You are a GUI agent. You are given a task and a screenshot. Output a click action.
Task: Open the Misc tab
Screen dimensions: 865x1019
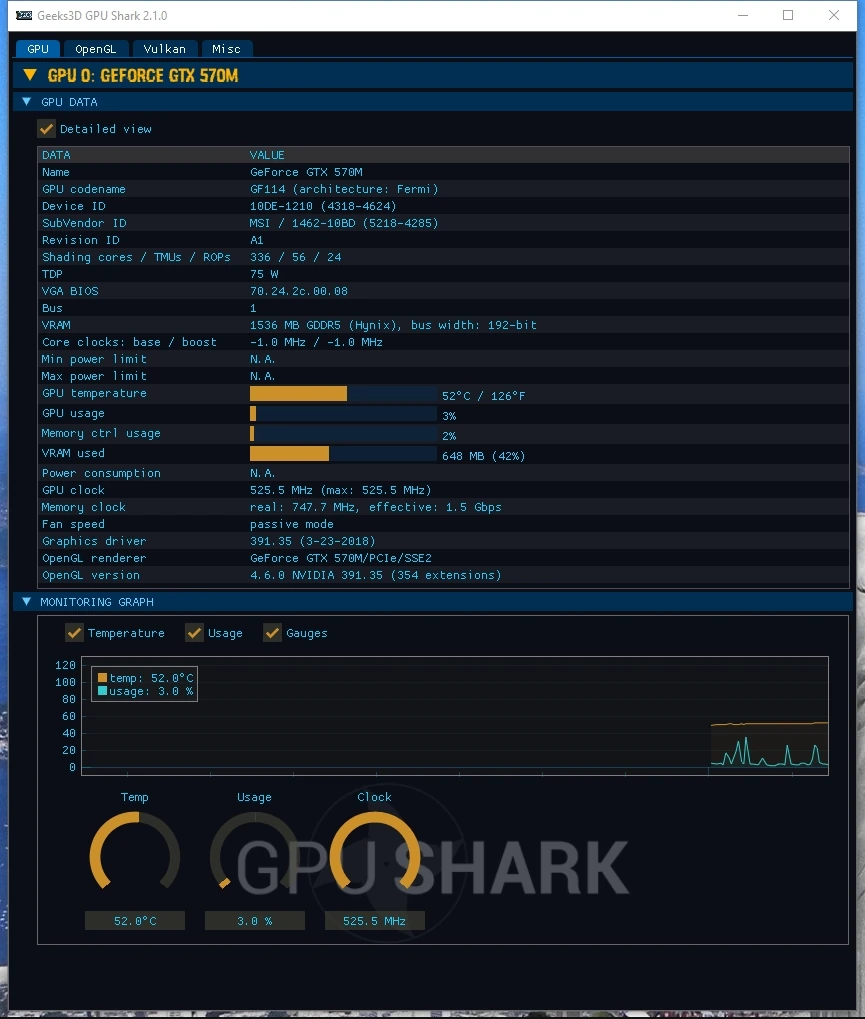click(226, 49)
